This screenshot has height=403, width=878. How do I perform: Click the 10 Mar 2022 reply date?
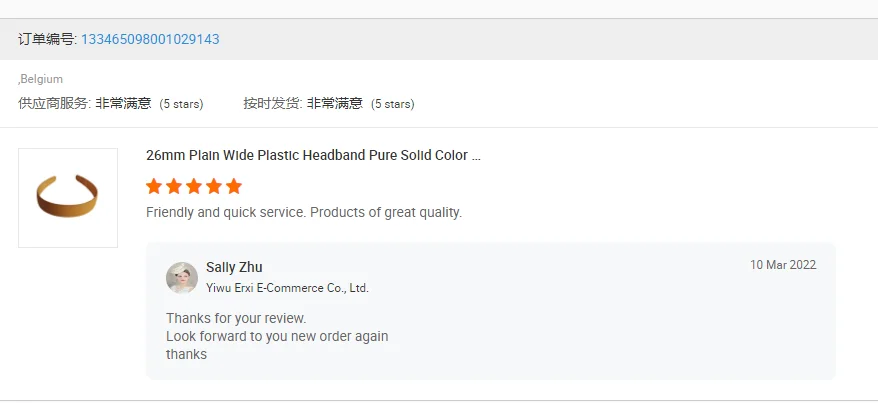783,265
